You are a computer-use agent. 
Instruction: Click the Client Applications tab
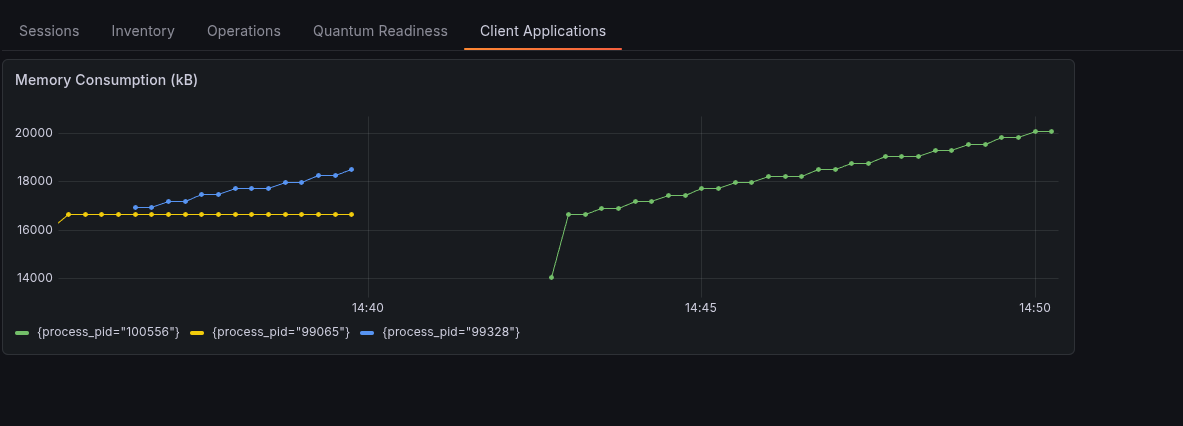click(x=542, y=31)
